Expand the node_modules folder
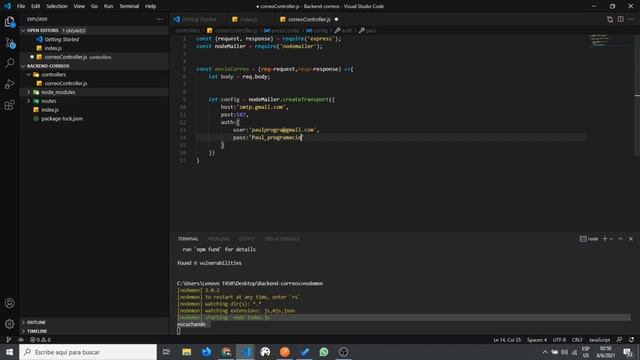The height and width of the screenshot is (360, 640). point(29,92)
